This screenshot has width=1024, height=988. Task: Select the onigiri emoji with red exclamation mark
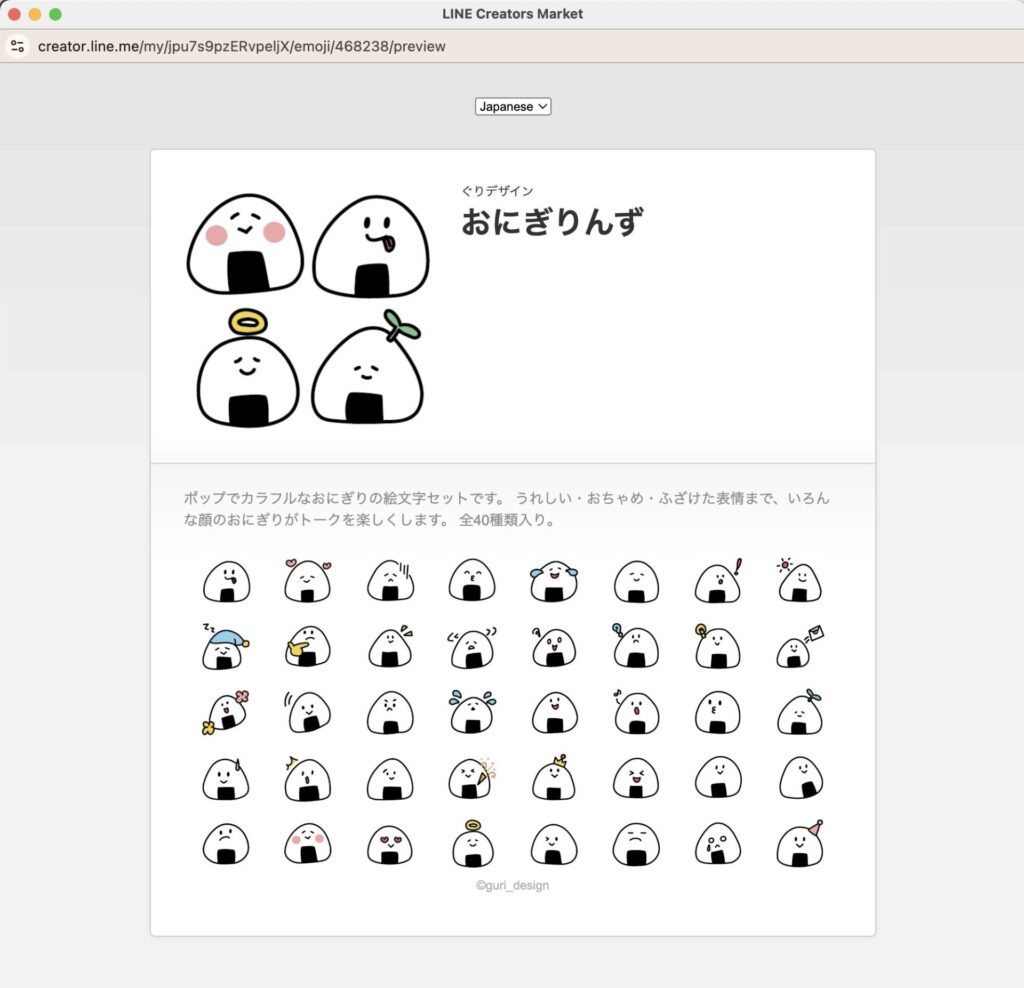click(718, 582)
